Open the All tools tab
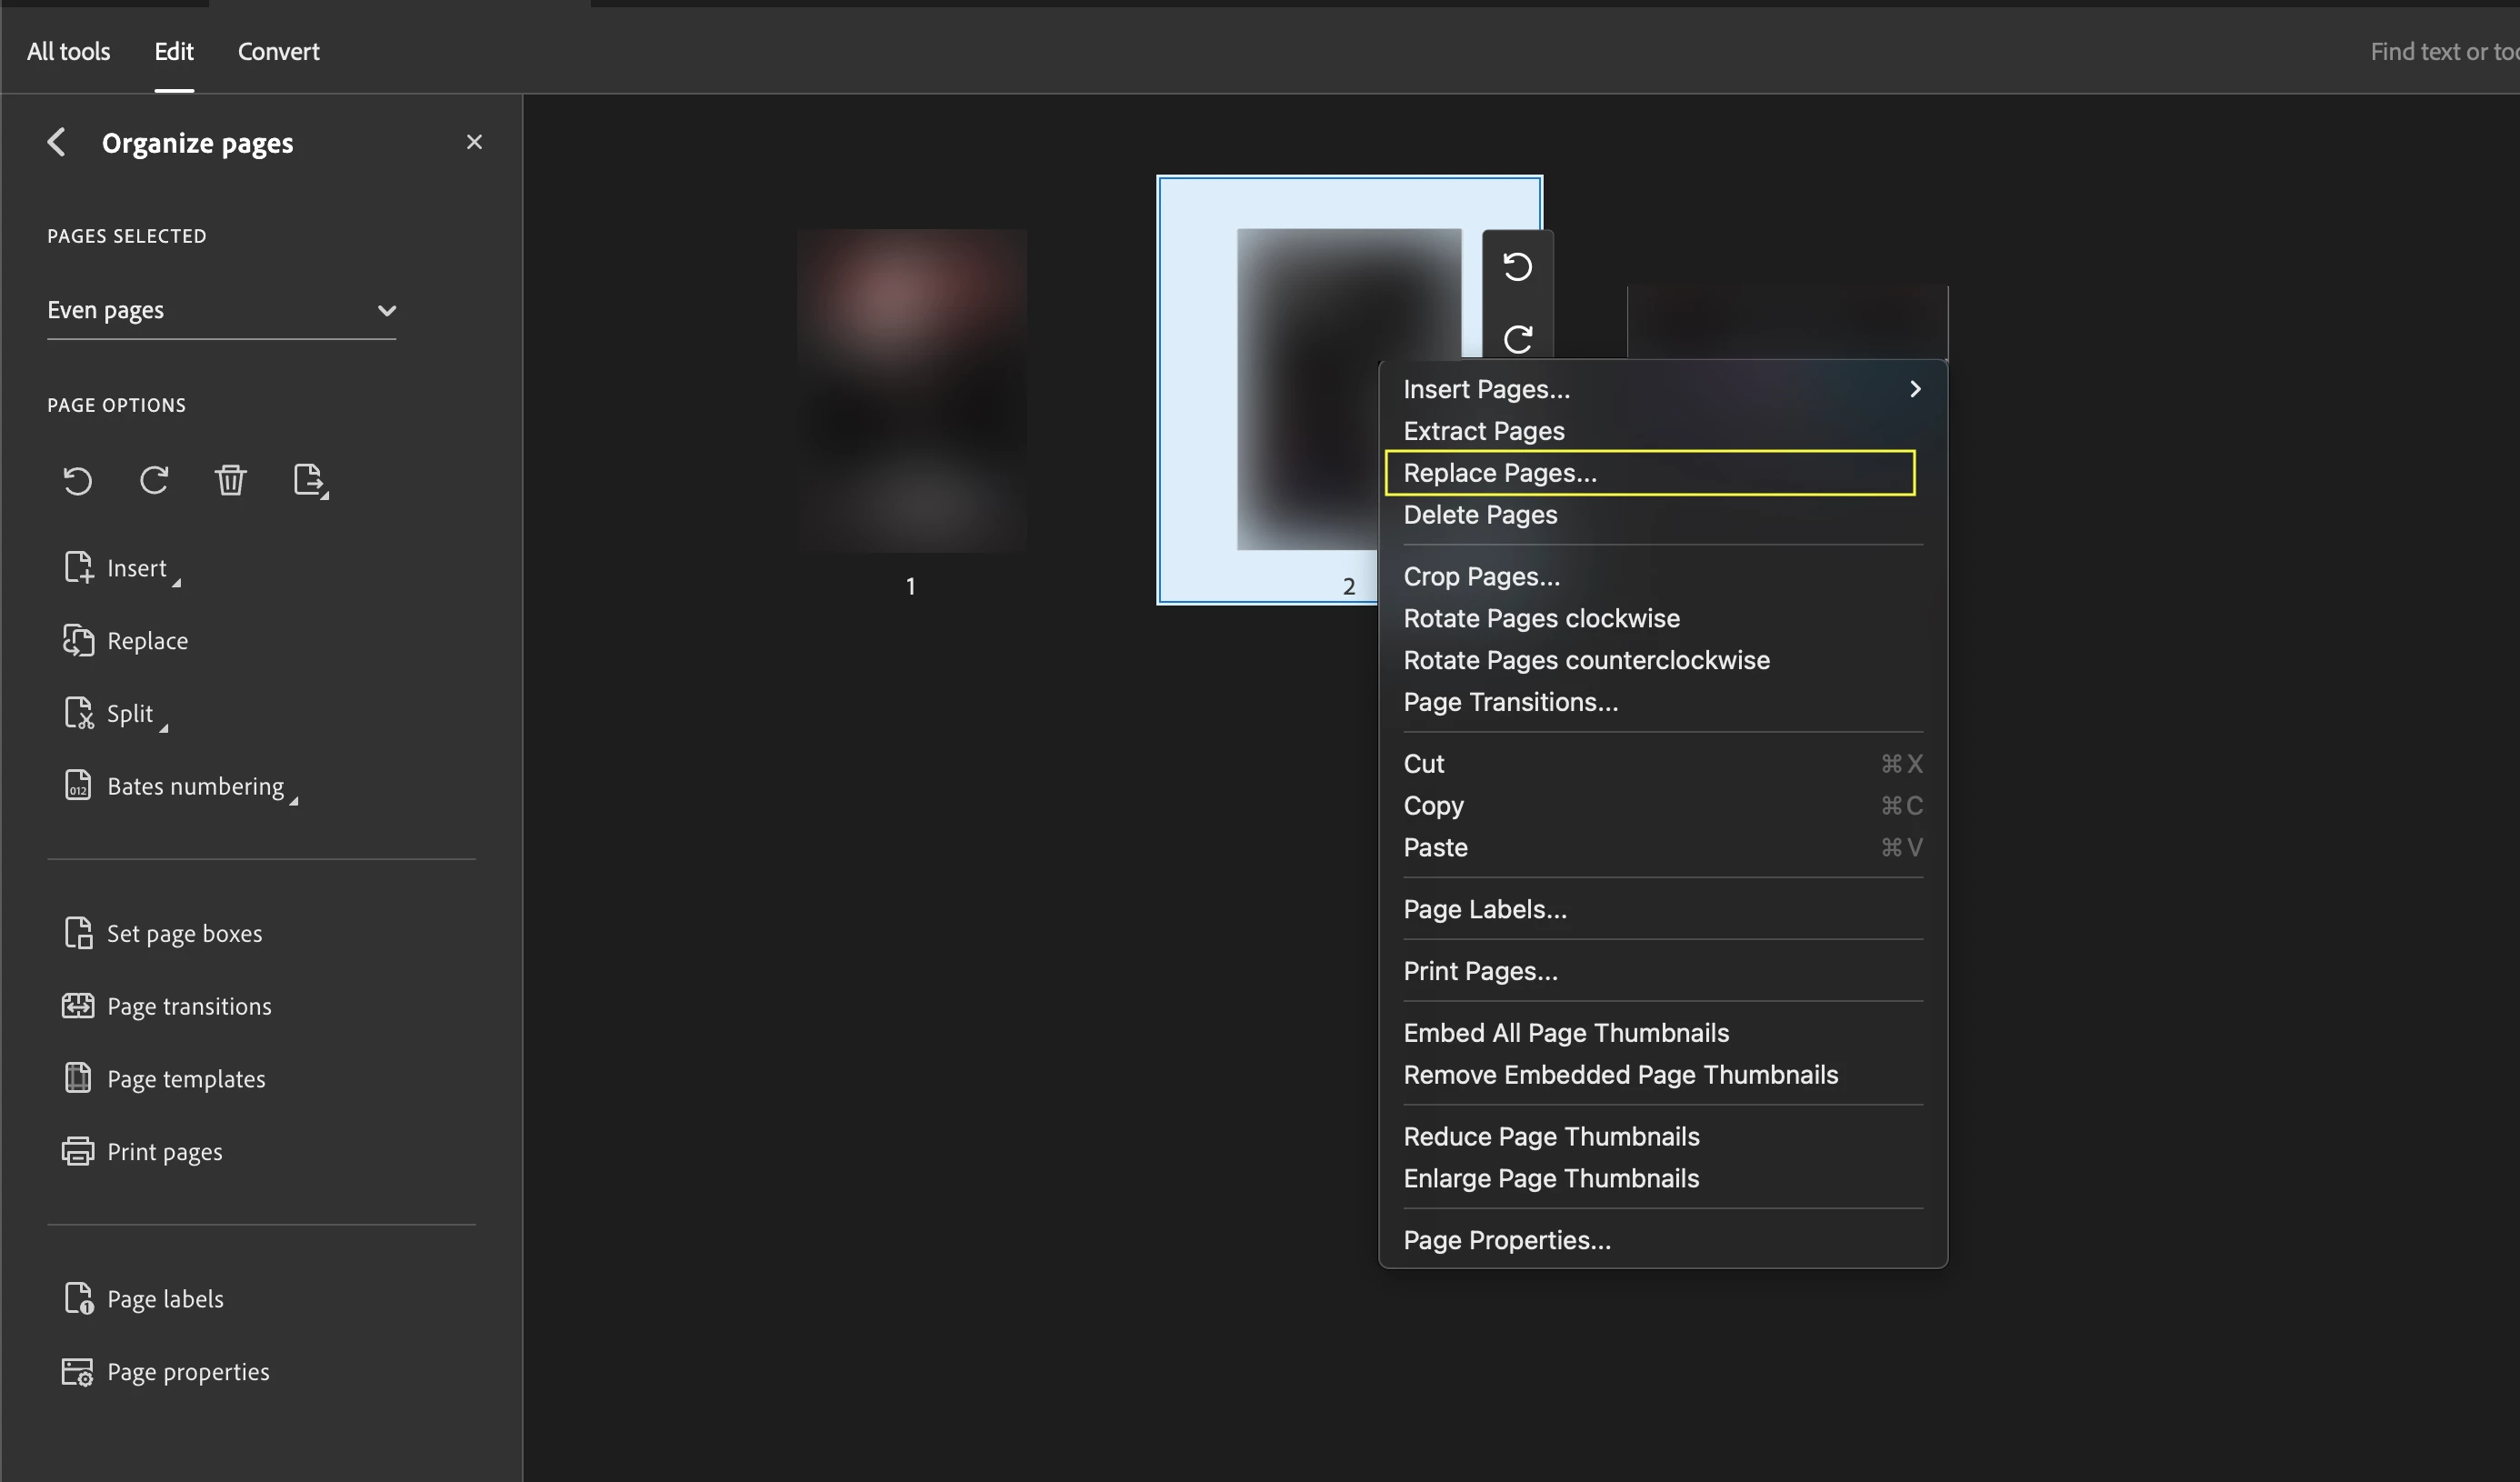This screenshot has width=2520, height=1482. click(x=68, y=51)
